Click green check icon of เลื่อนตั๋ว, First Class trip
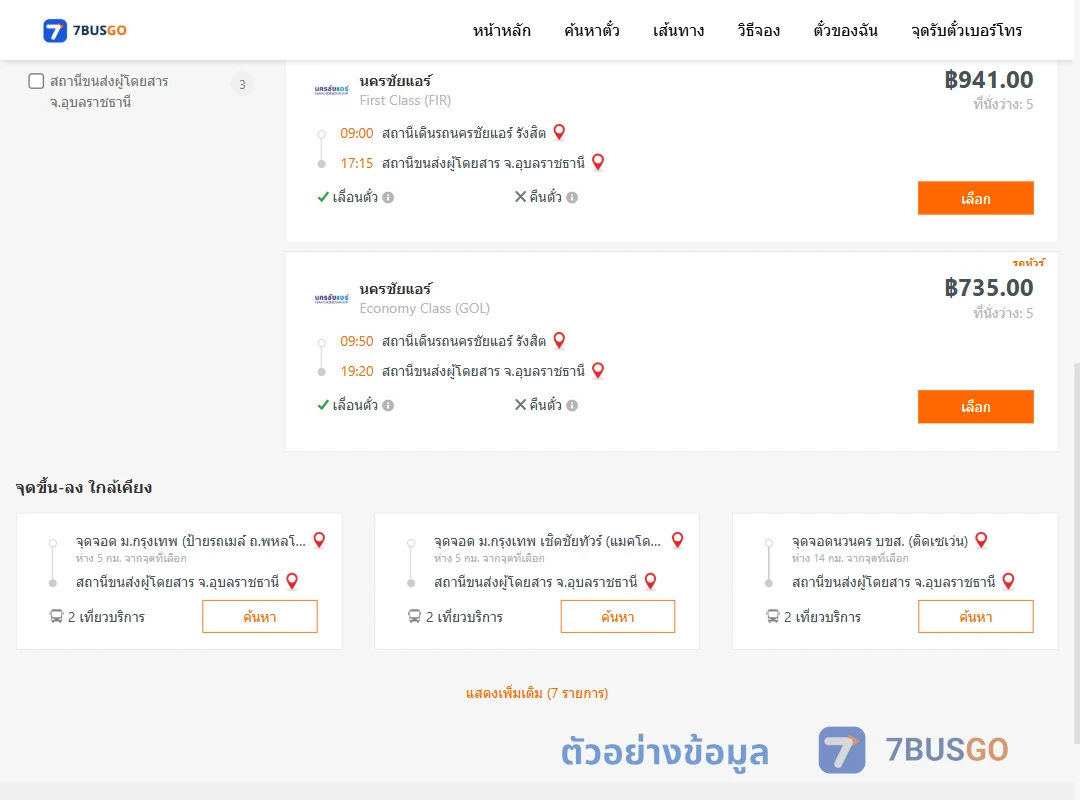This screenshot has height=800, width=1080. (x=323, y=197)
